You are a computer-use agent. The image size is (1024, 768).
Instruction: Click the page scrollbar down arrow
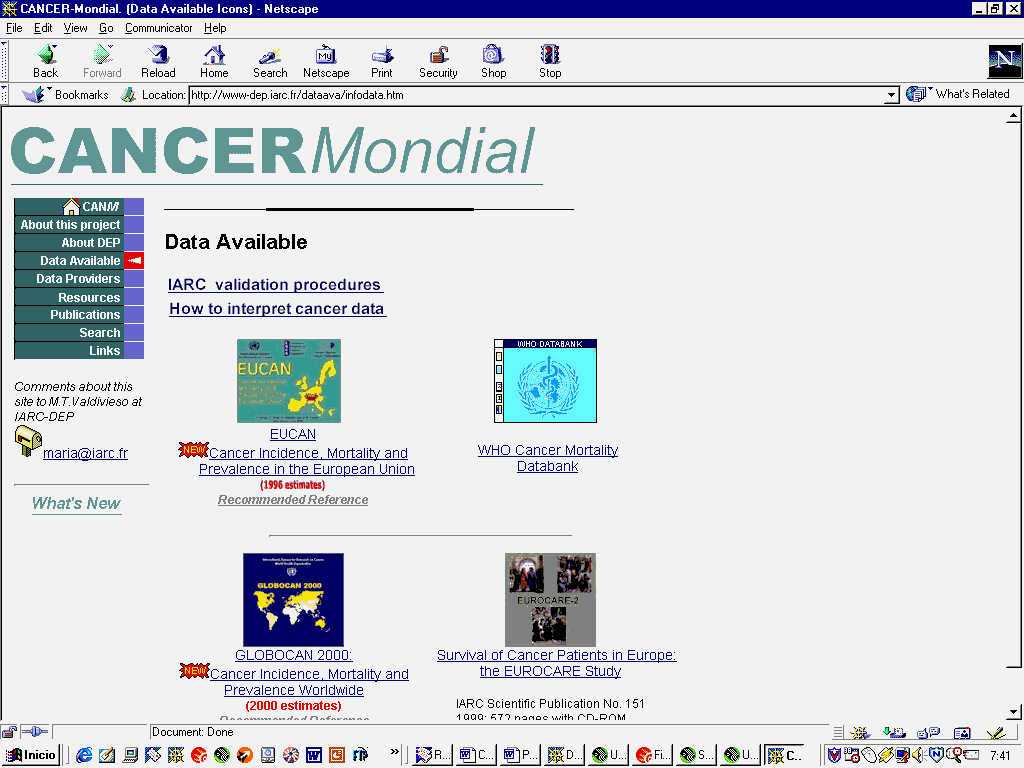(1014, 712)
